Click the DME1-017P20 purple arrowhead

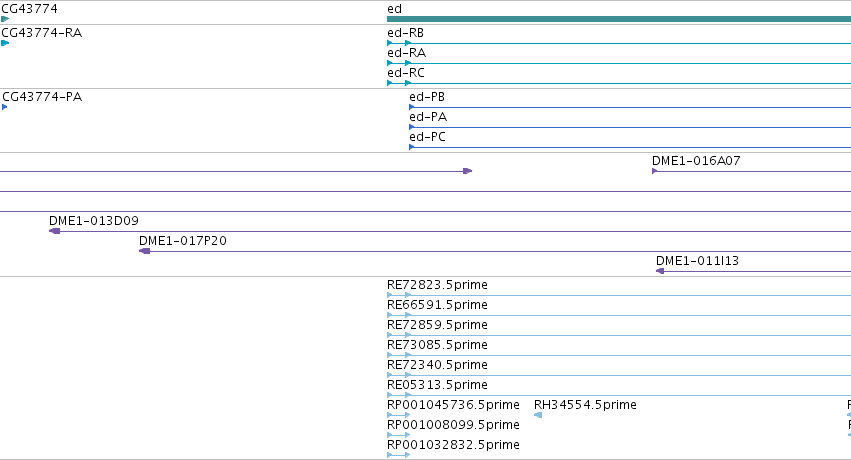(x=144, y=251)
